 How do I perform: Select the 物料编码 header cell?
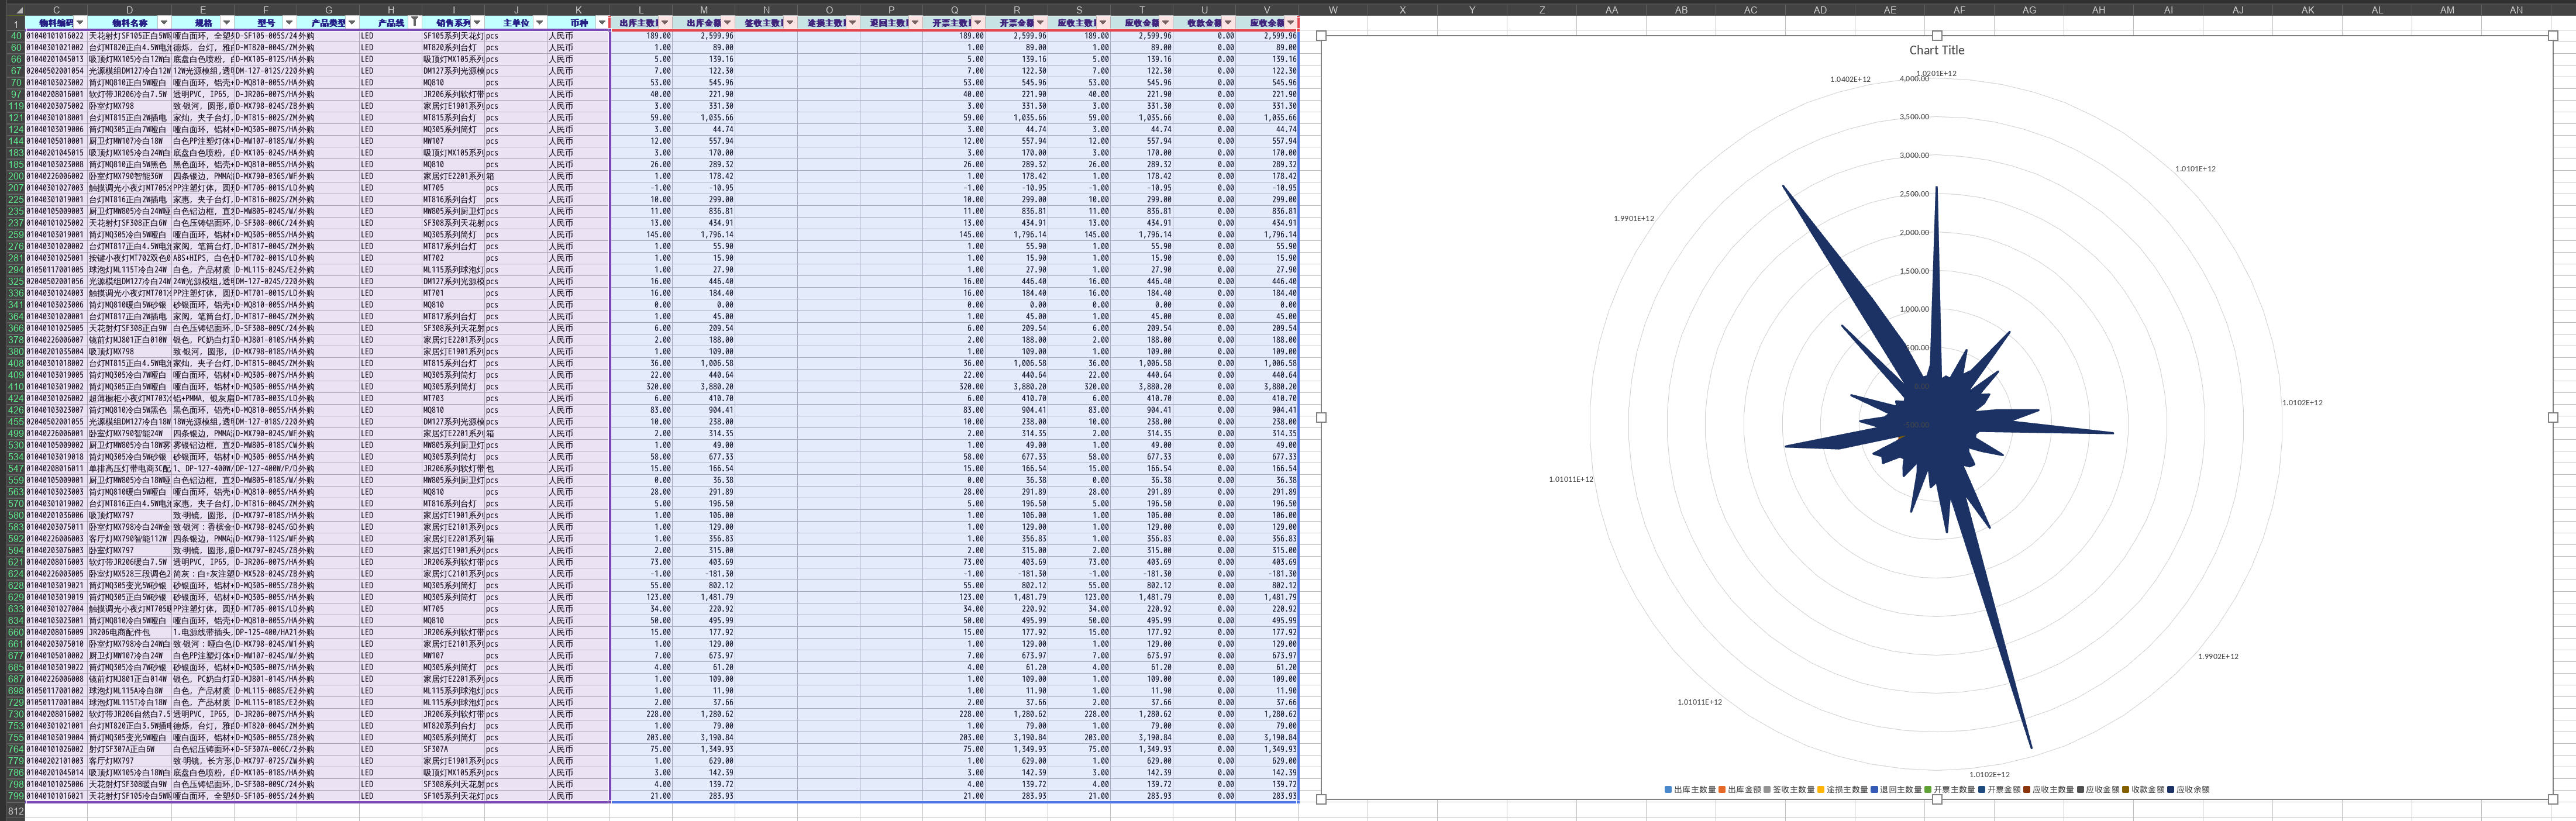(x=56, y=22)
